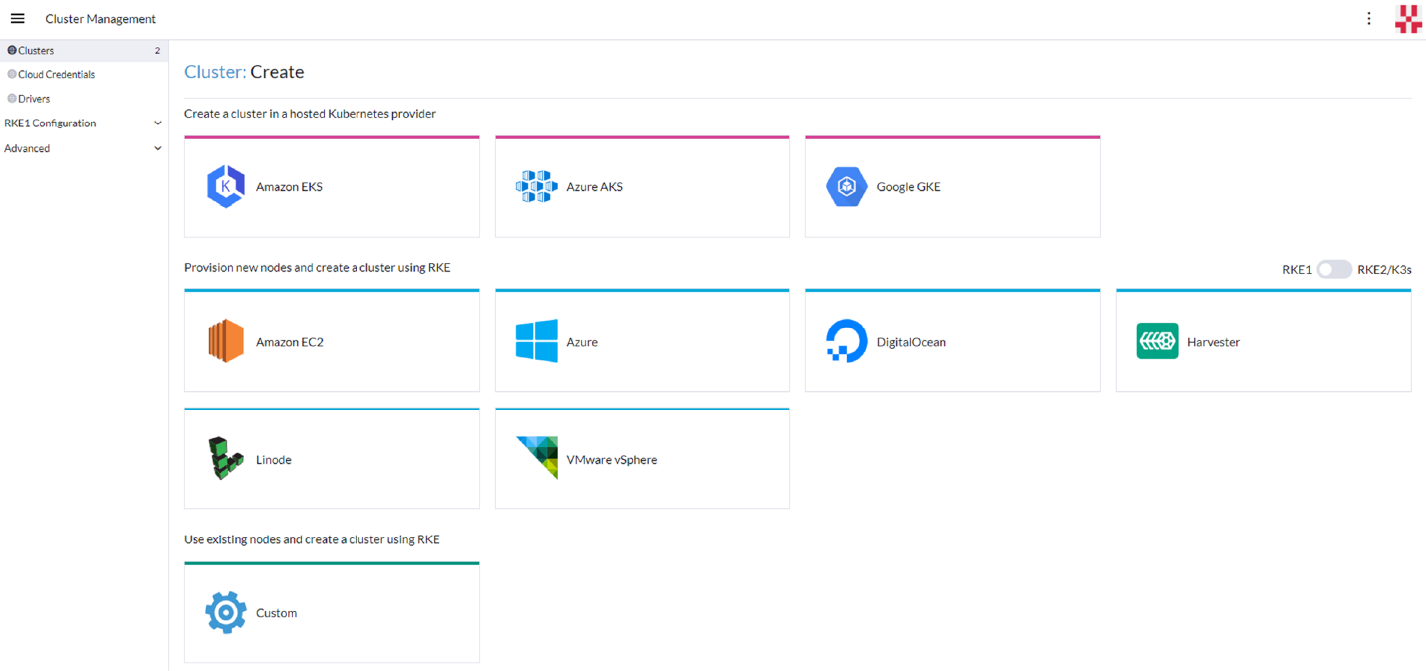Click the Google GKE hexagon logo

(846, 187)
